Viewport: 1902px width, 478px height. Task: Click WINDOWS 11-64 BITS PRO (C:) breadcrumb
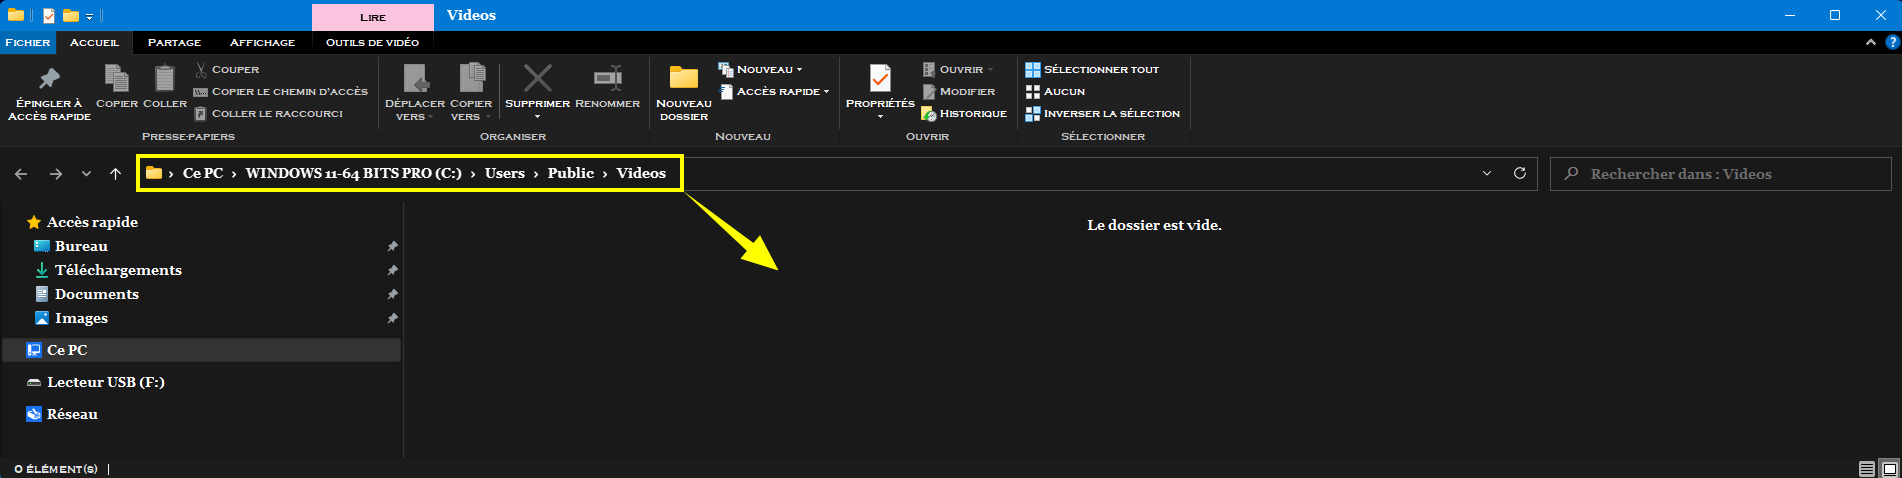point(353,173)
